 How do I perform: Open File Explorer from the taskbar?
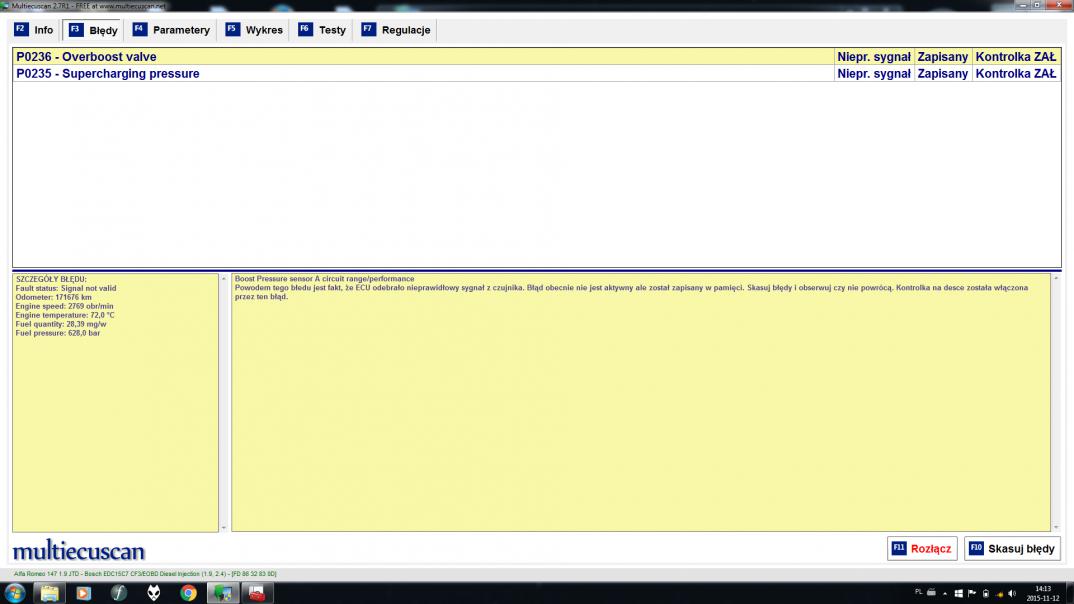(x=49, y=593)
